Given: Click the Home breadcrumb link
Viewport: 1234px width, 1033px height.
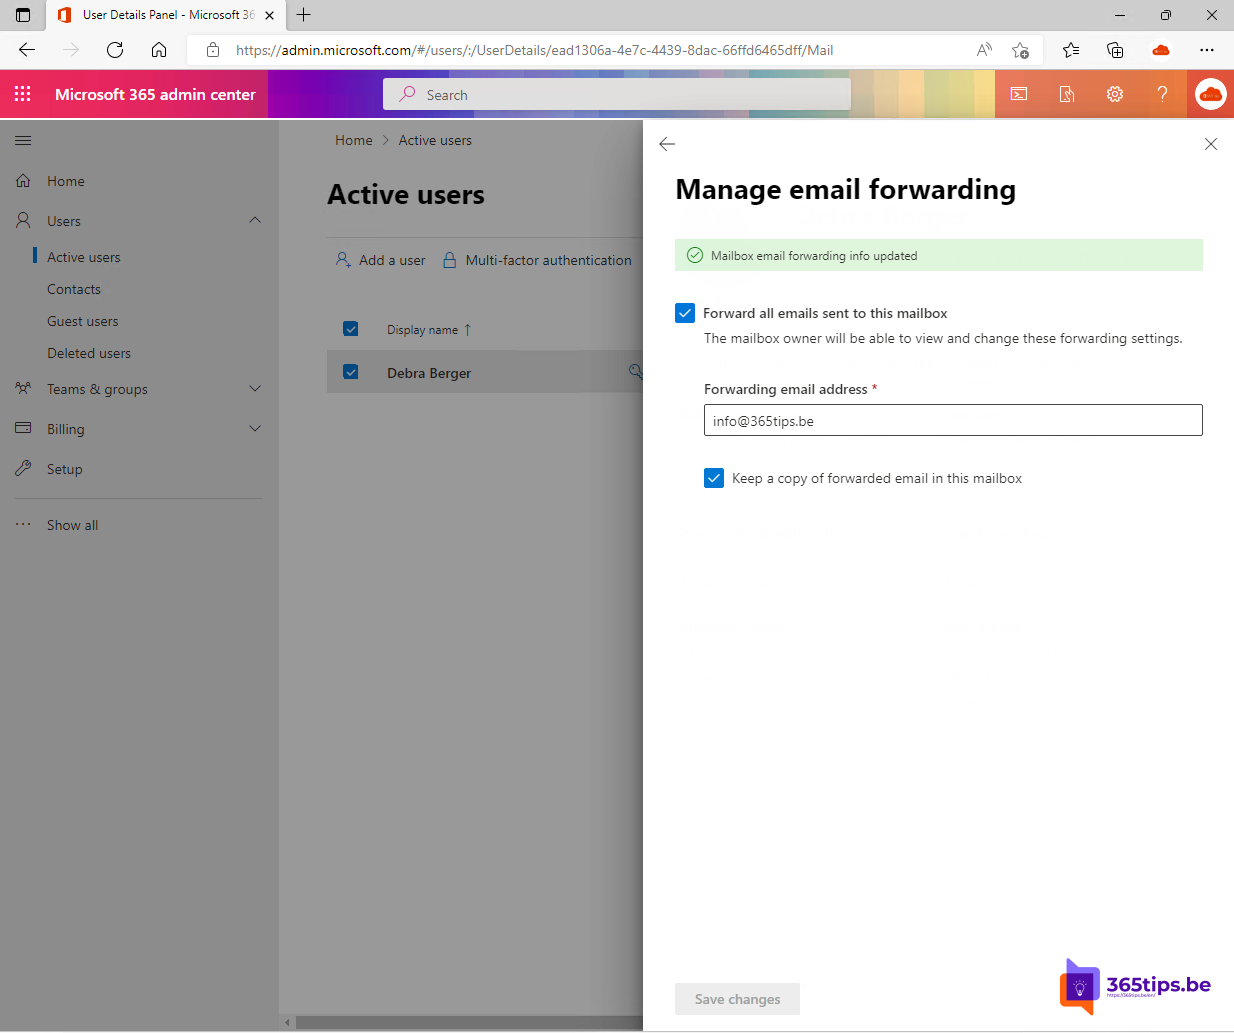Looking at the screenshot, I should (354, 140).
